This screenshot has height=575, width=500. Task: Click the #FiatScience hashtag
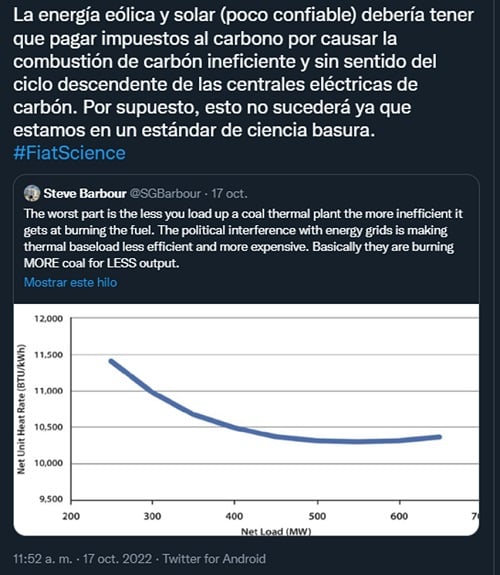coord(69,153)
